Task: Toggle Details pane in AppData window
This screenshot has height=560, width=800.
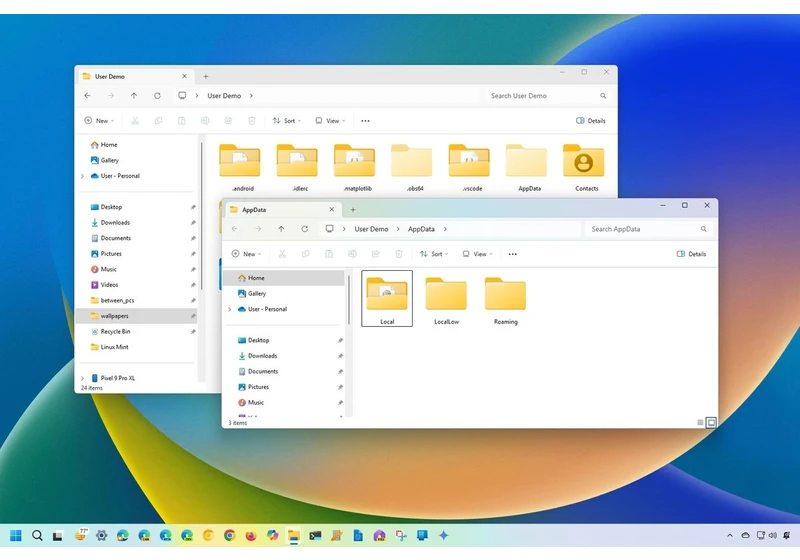Action: coord(691,254)
